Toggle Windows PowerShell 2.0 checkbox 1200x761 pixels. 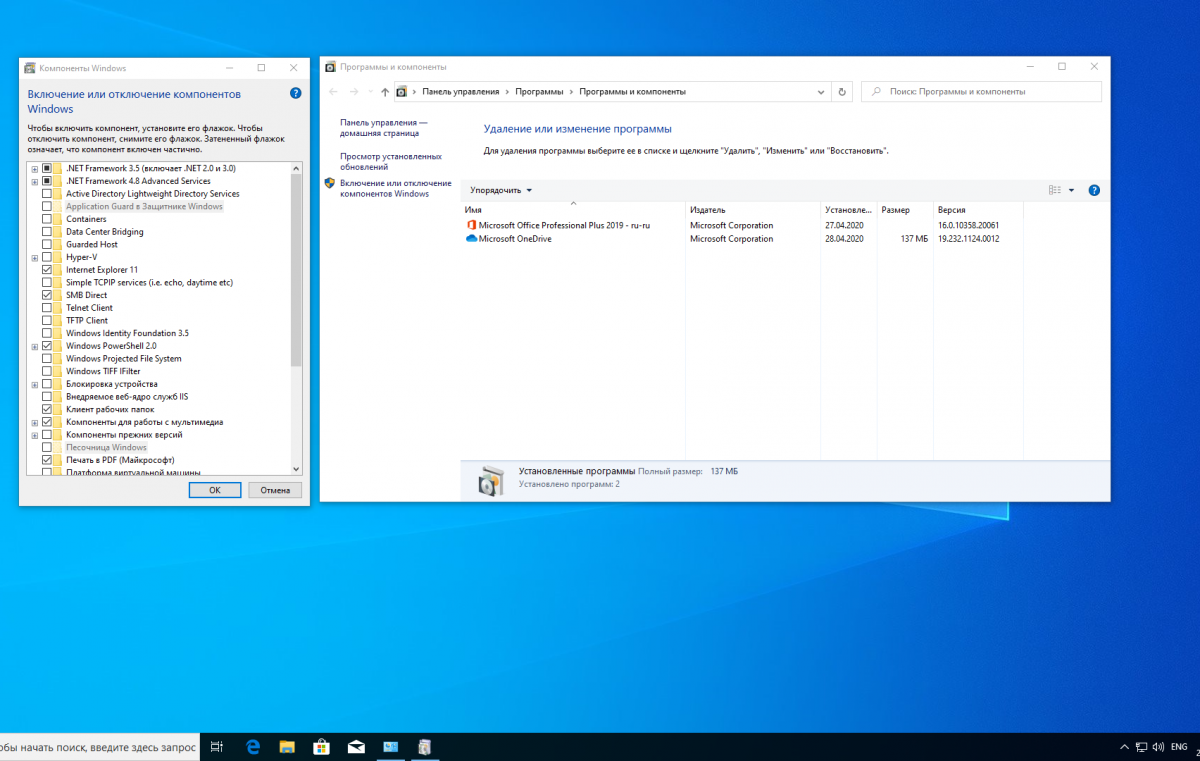[x=47, y=346]
